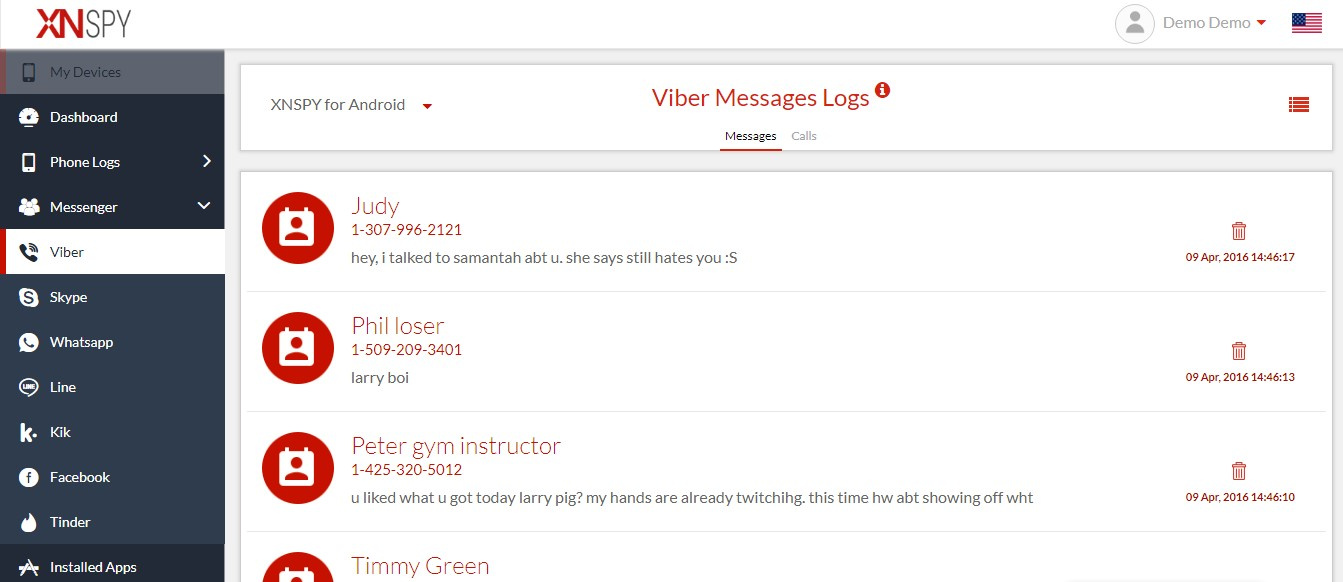Open the list view menu icon
1343x582 pixels.
coord(1299,104)
